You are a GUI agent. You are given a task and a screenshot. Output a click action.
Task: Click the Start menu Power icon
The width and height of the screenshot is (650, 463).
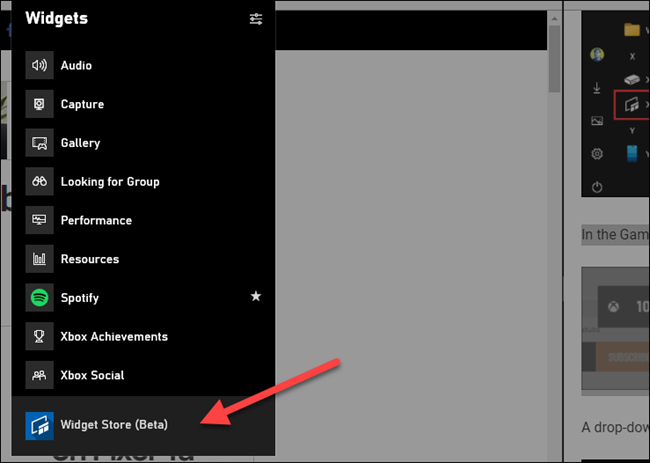pyautogui.click(x=597, y=187)
